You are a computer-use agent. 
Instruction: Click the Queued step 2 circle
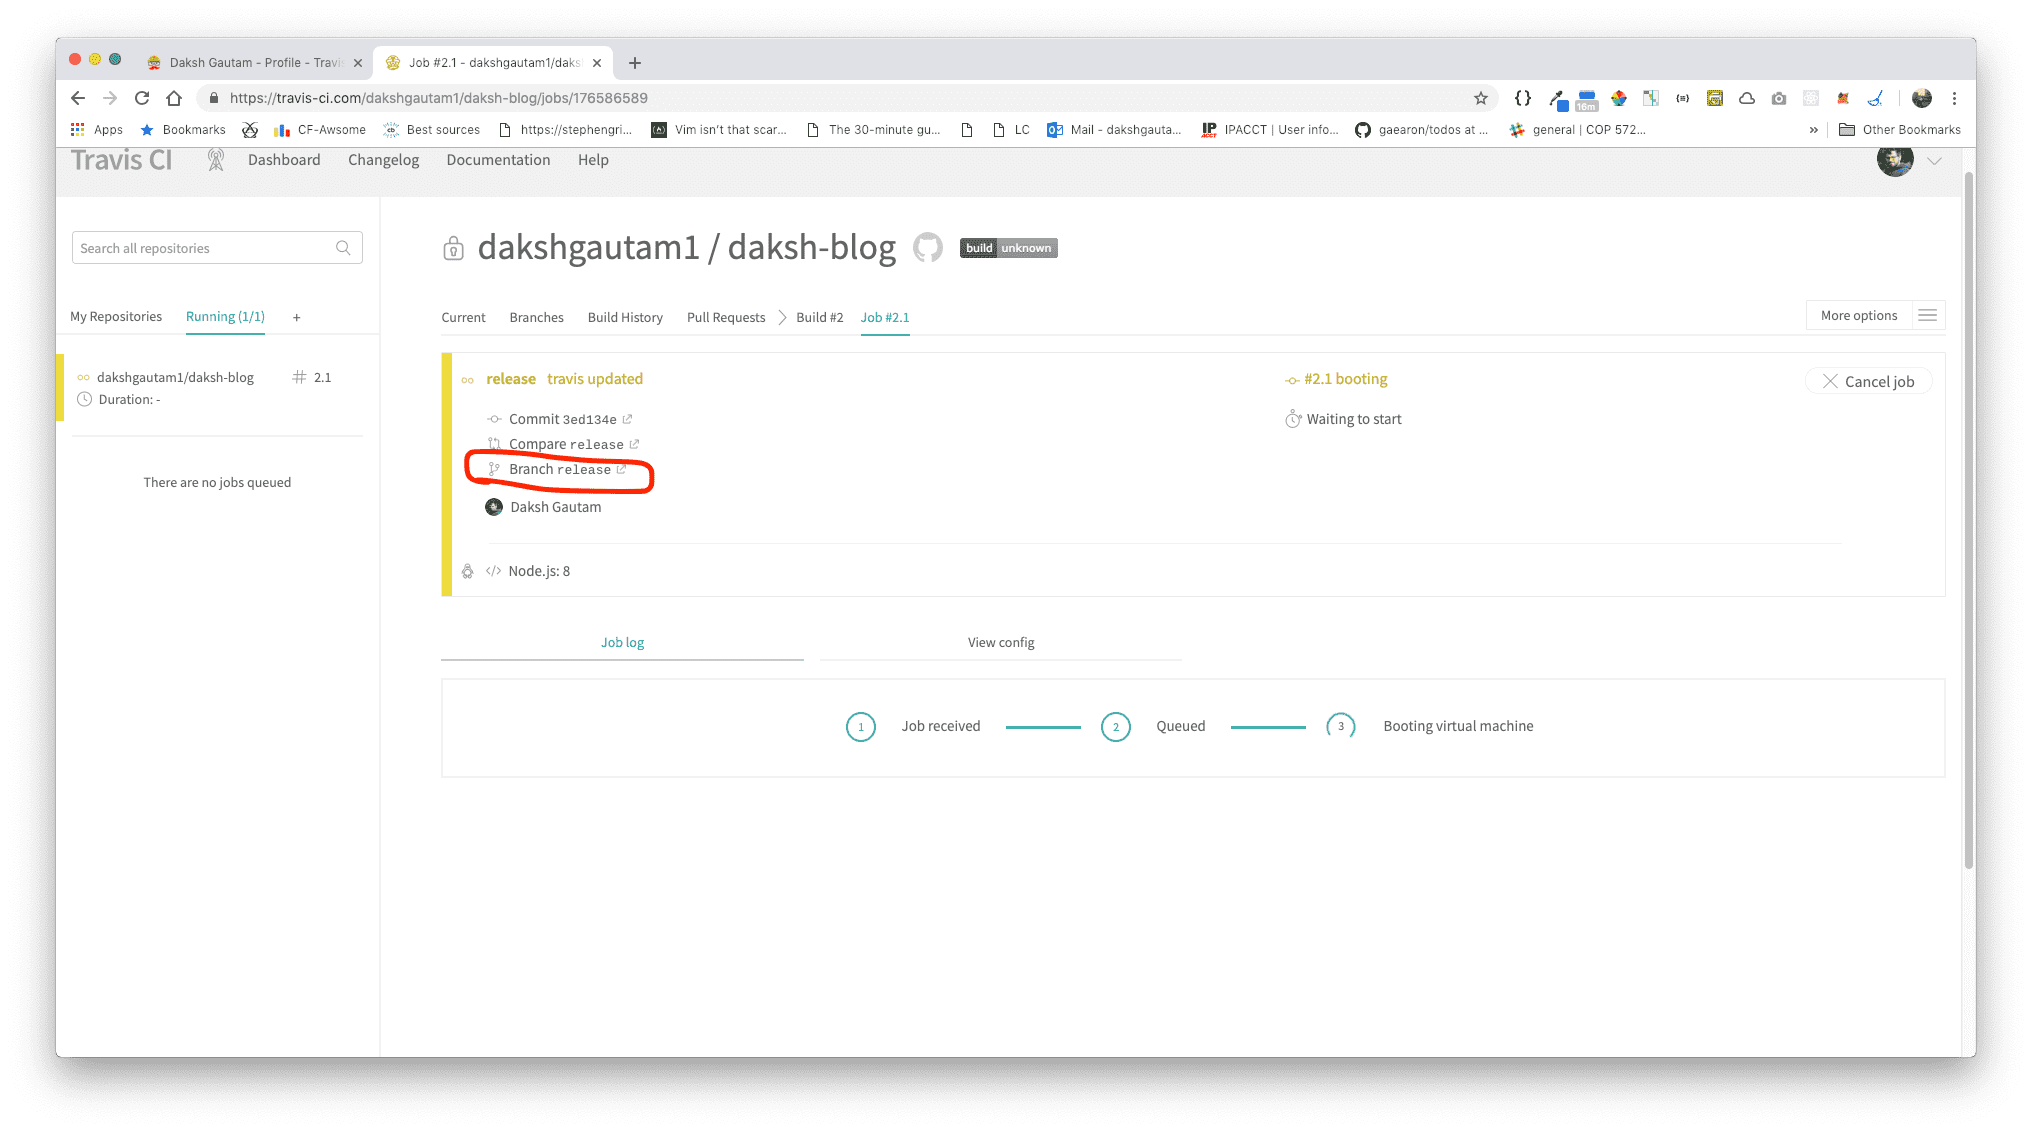(1115, 727)
